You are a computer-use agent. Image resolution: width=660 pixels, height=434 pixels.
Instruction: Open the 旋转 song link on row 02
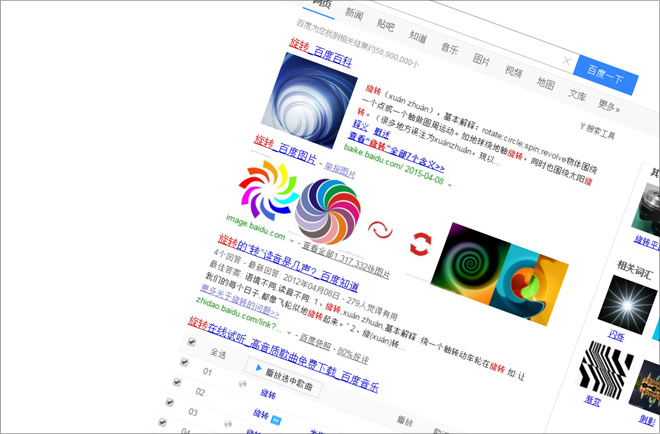point(268,394)
